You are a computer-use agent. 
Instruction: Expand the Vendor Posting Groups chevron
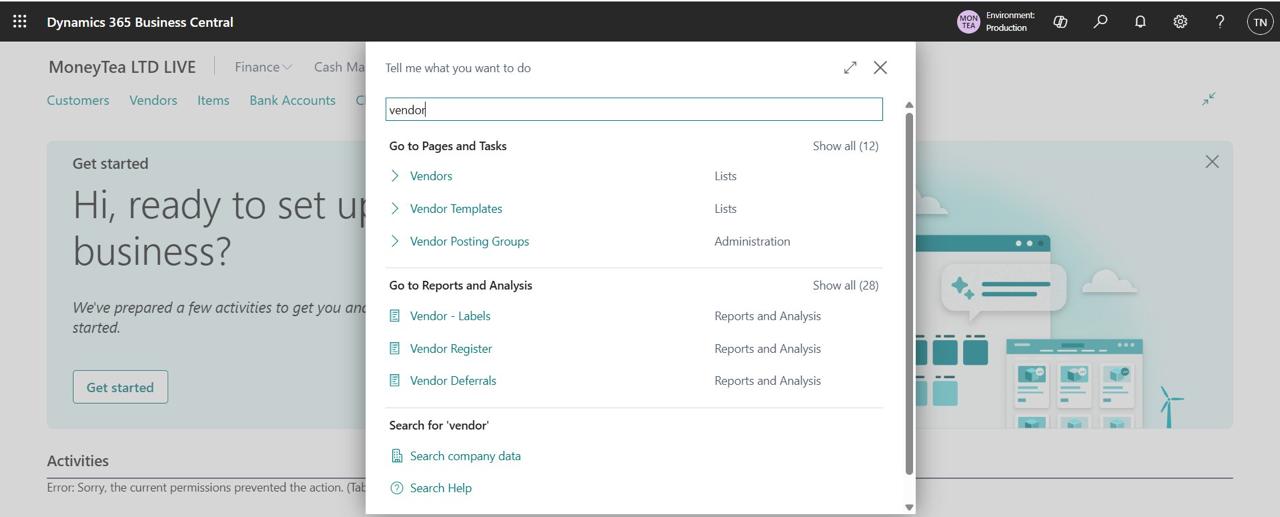[395, 241]
